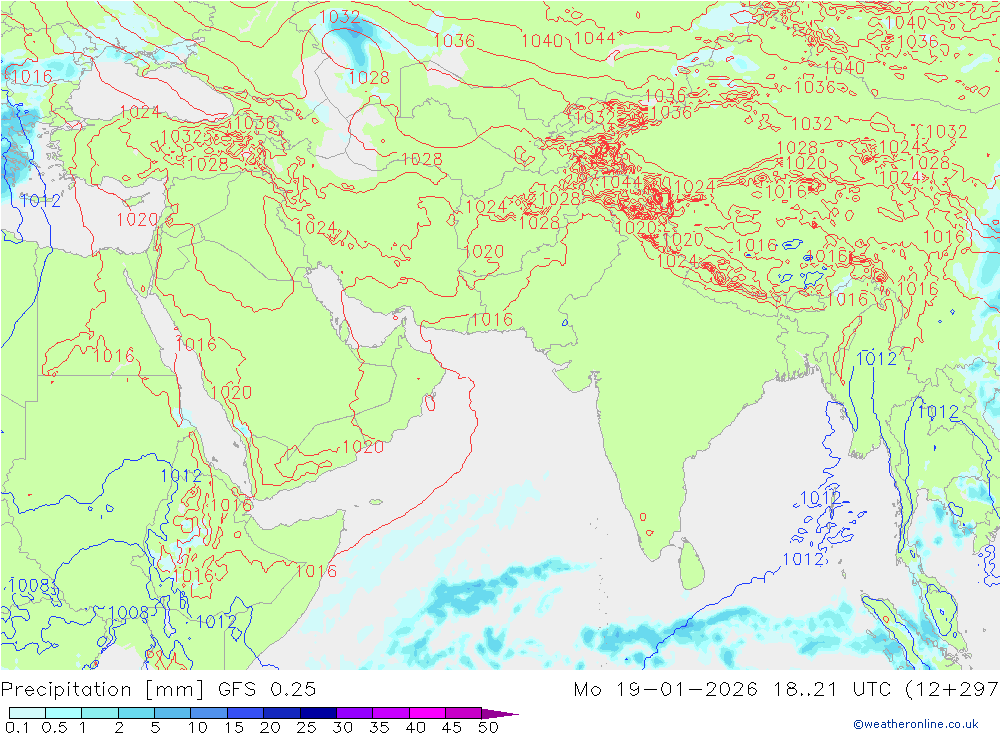1000x733 pixels.
Task: Click the '50' legend scale value
Action: tap(489, 727)
